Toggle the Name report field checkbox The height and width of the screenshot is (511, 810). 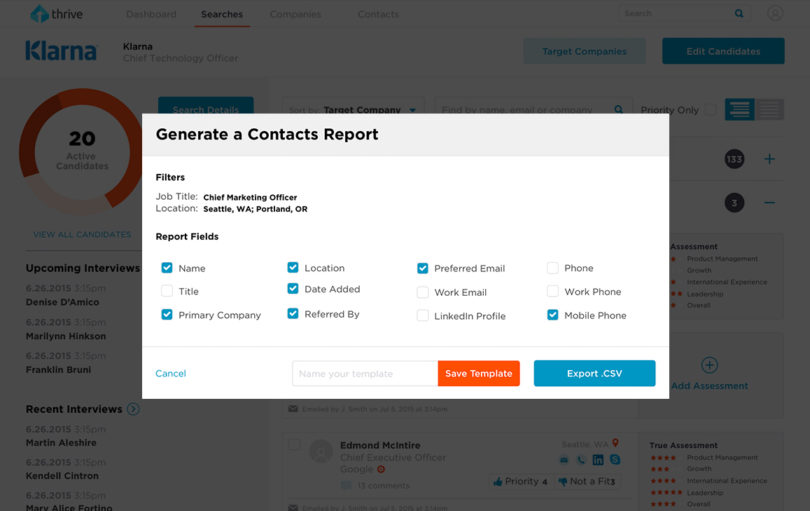pyautogui.click(x=166, y=268)
